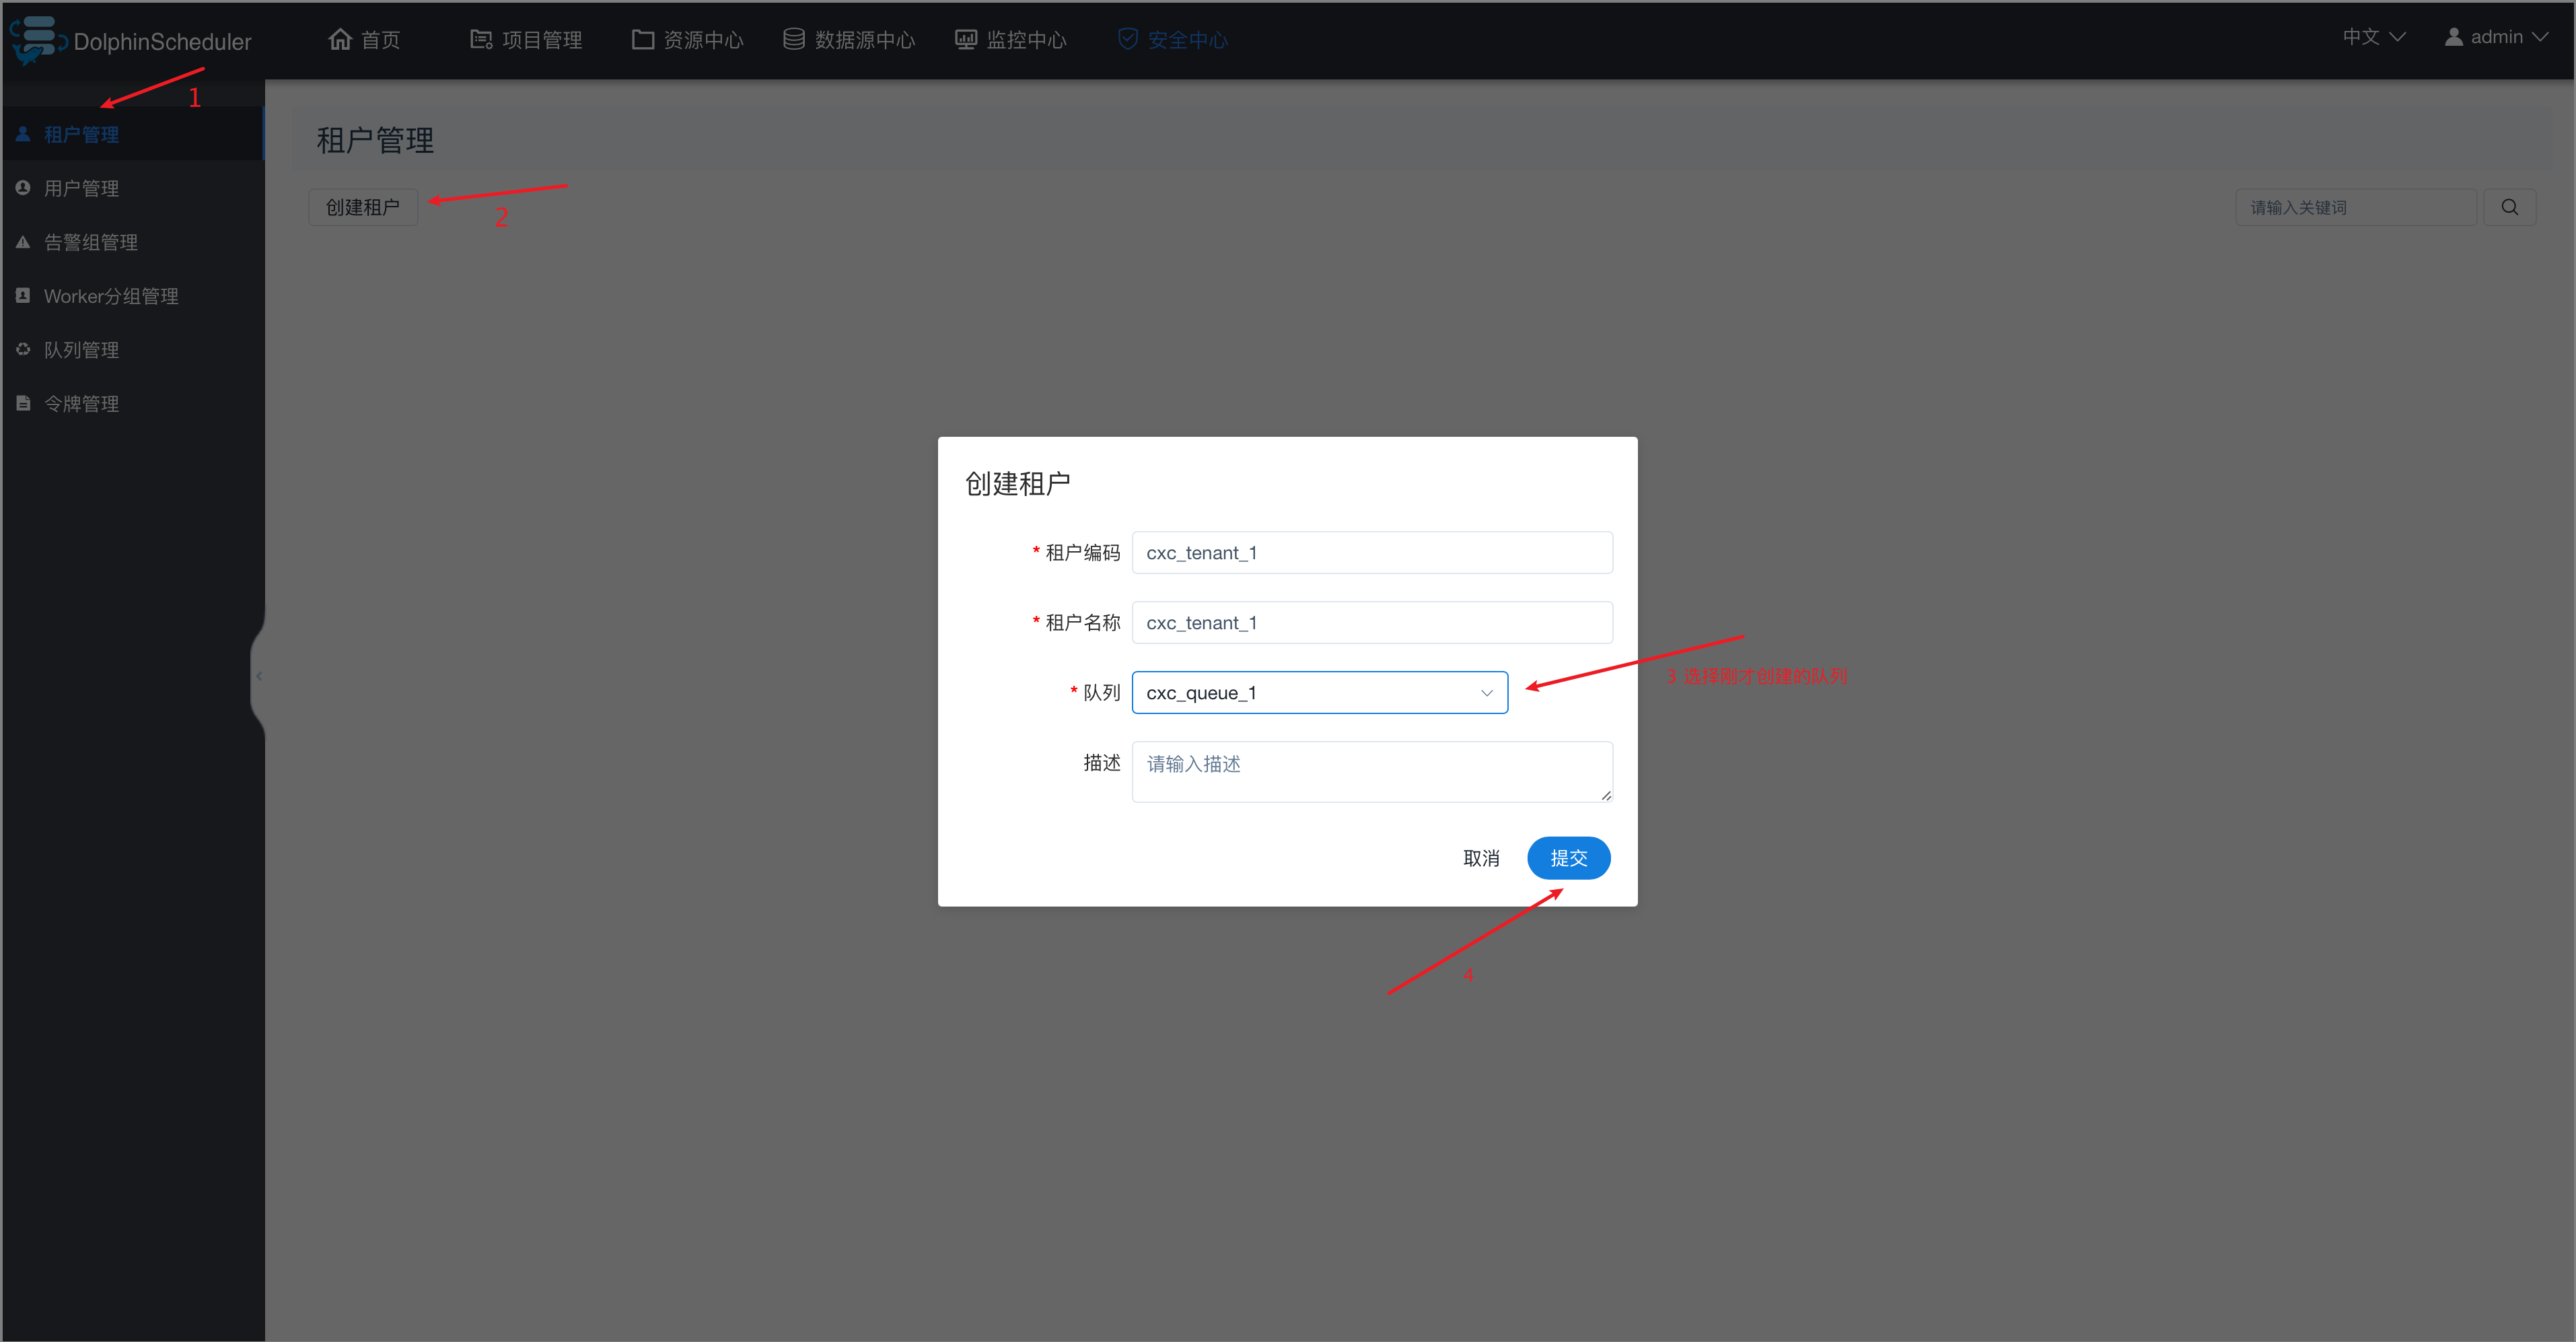Image resolution: width=2576 pixels, height=1342 pixels.
Task: Click the 资源中心 folder icon
Action: point(642,39)
